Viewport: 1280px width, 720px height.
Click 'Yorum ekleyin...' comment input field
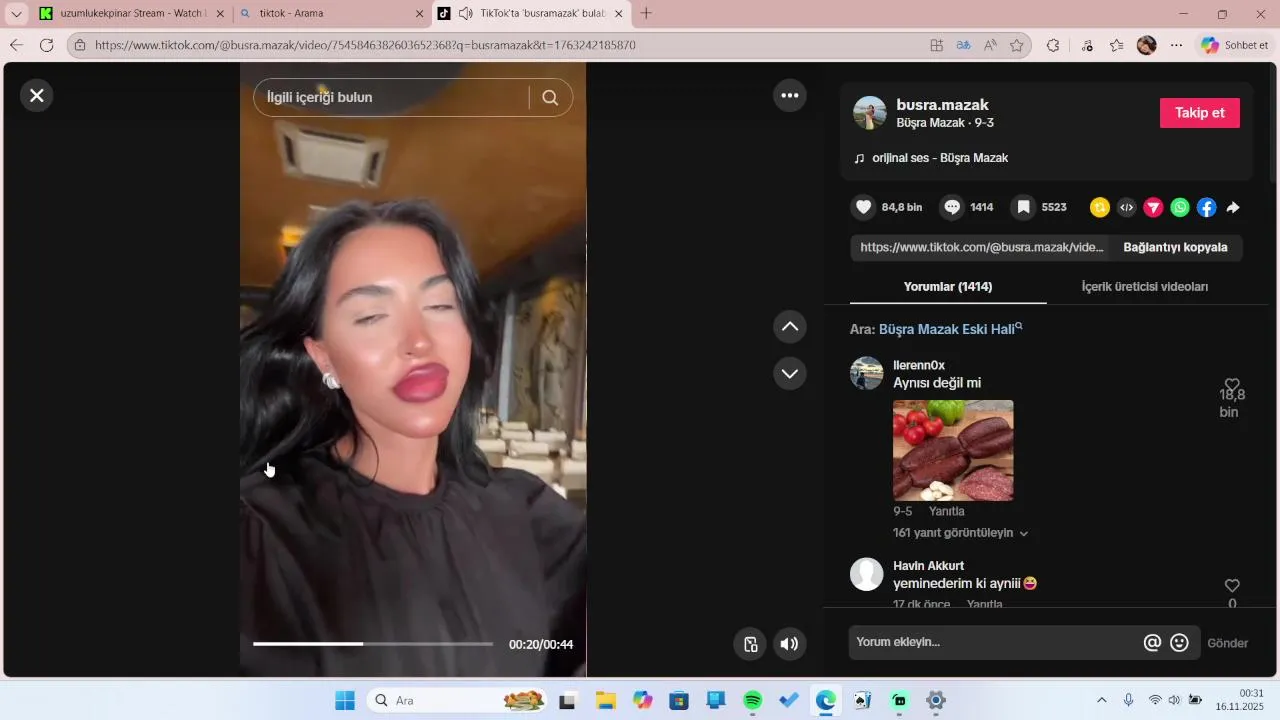995,642
